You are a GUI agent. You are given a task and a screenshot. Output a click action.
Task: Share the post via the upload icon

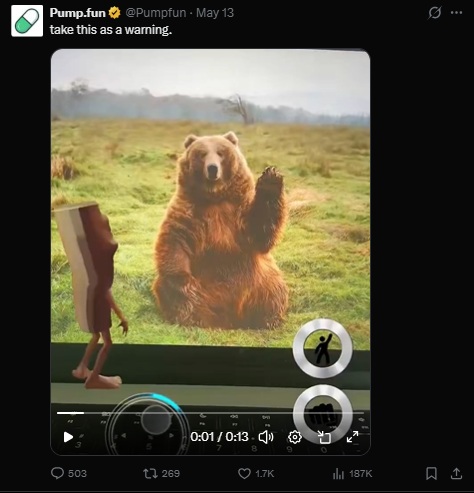click(456, 473)
